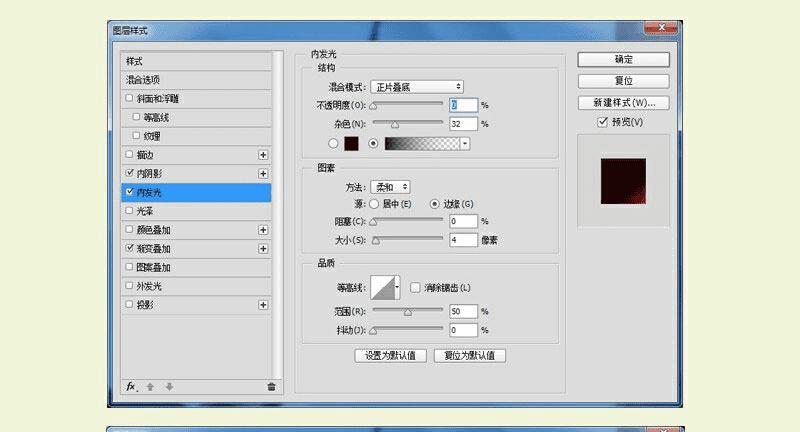Click the 阻塞 slider track

(407, 221)
